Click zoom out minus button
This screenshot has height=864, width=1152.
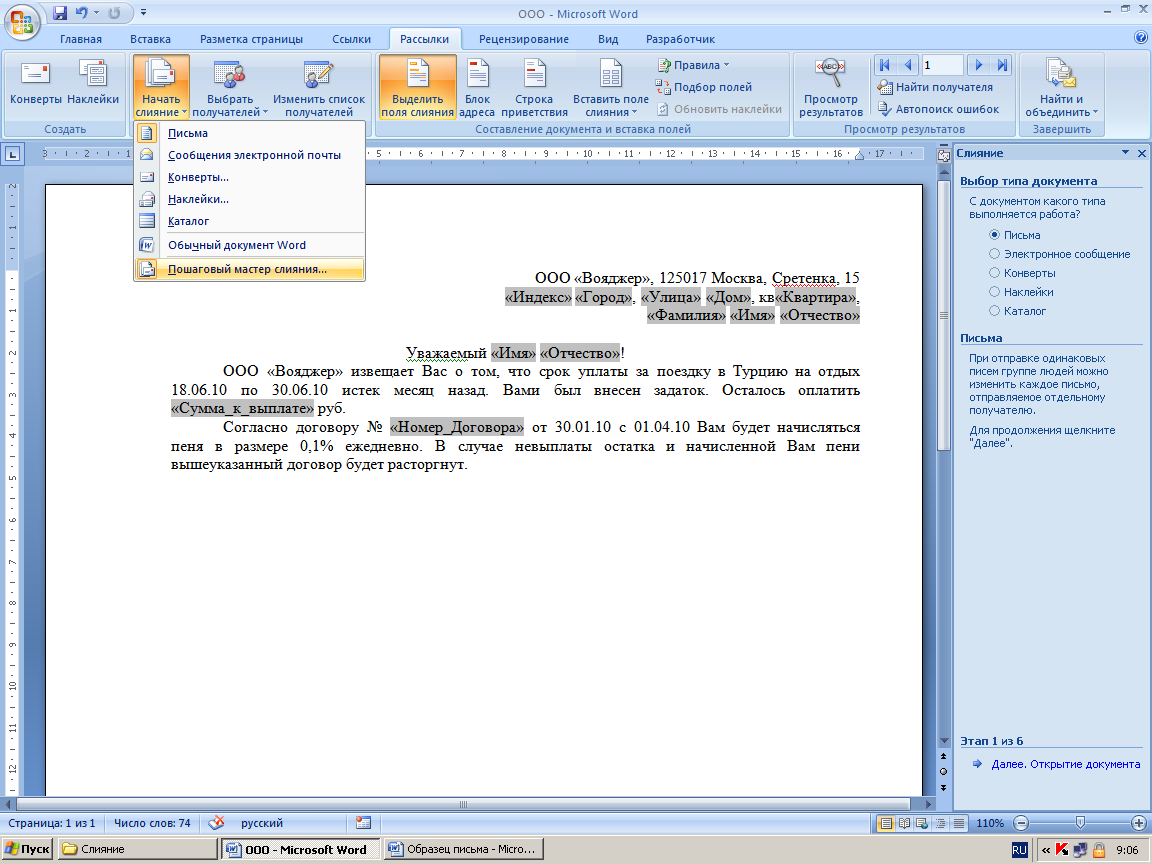[1021, 824]
